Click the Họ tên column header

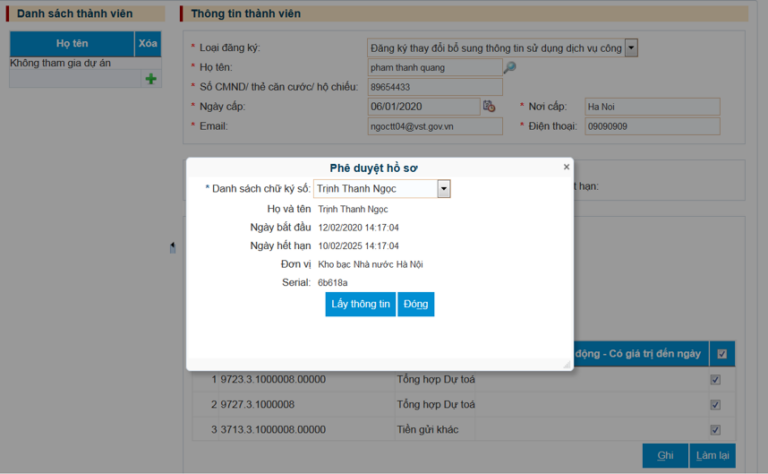coord(72,44)
